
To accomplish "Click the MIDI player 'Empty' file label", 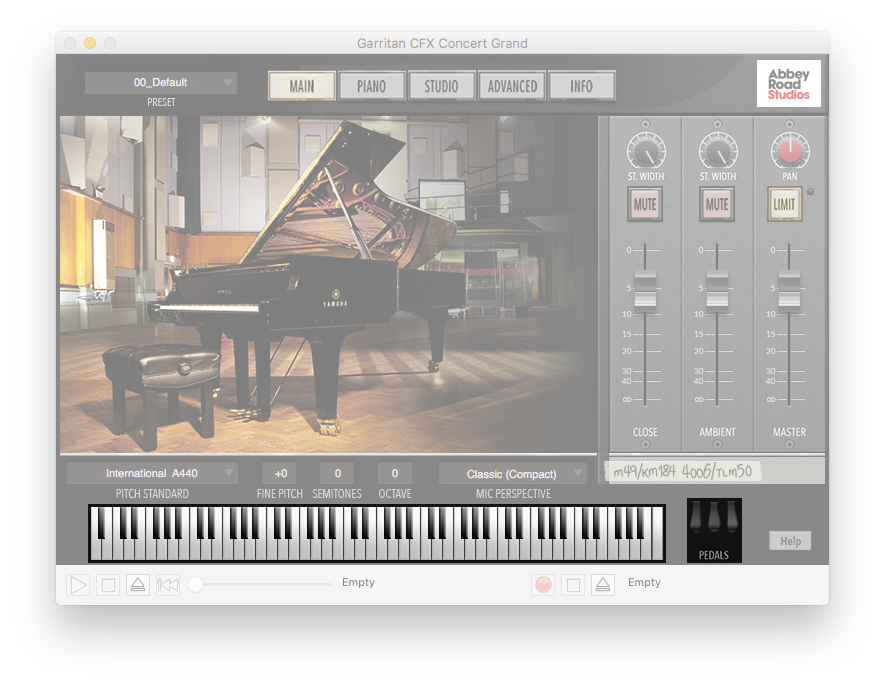I will pos(358,582).
